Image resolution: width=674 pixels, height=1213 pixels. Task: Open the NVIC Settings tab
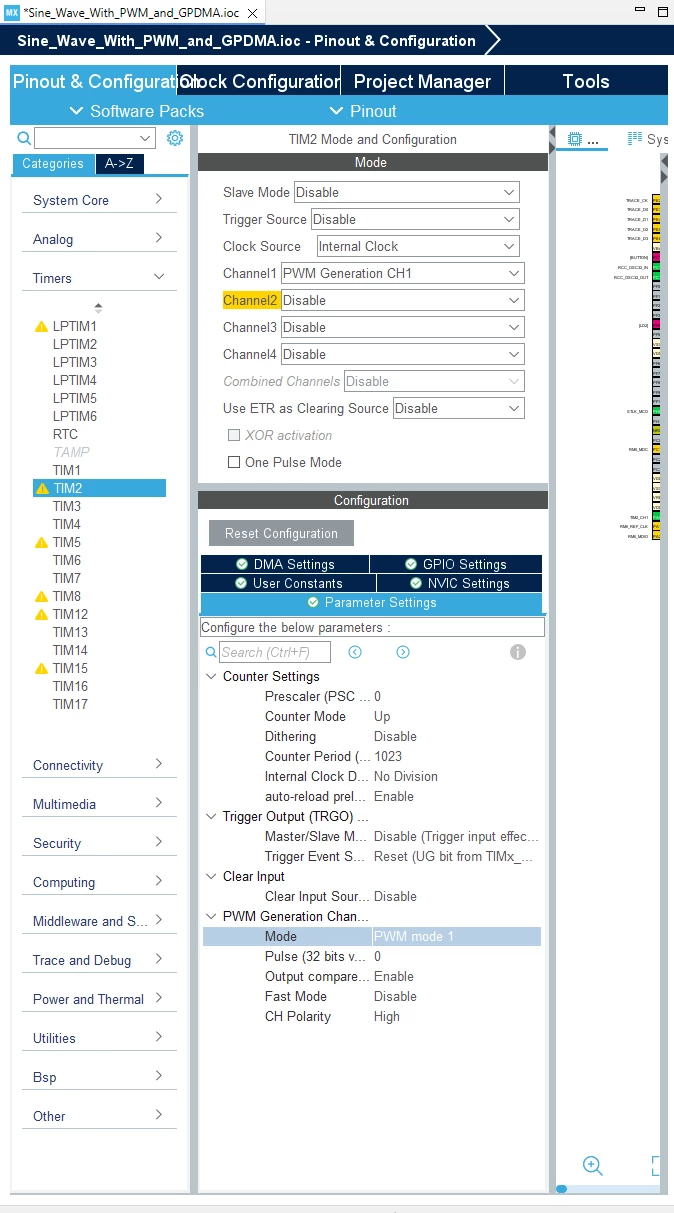[x=460, y=583]
